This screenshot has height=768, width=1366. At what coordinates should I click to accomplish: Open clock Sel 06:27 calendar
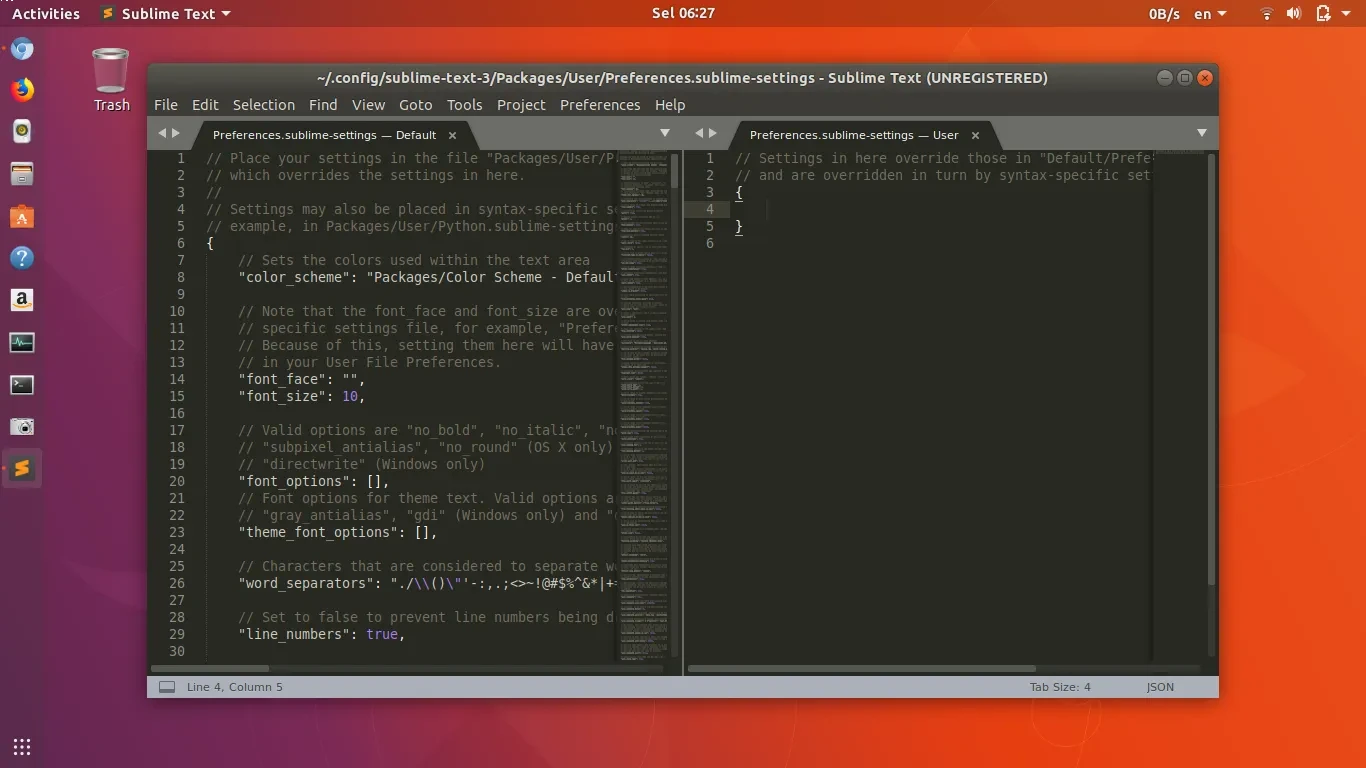click(x=683, y=14)
